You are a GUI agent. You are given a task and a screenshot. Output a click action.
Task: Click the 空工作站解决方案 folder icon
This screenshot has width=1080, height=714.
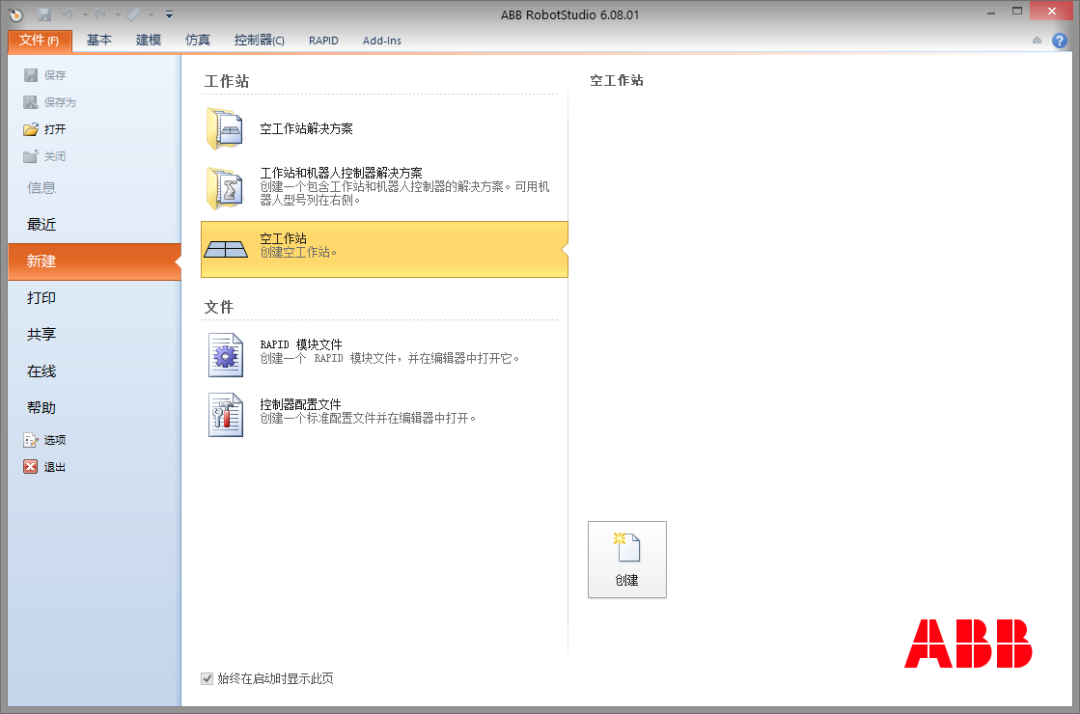pyautogui.click(x=225, y=129)
